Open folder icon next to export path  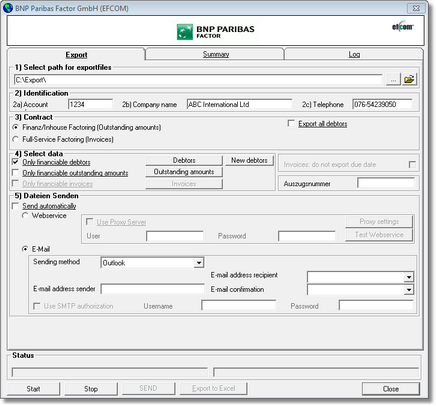click(409, 80)
